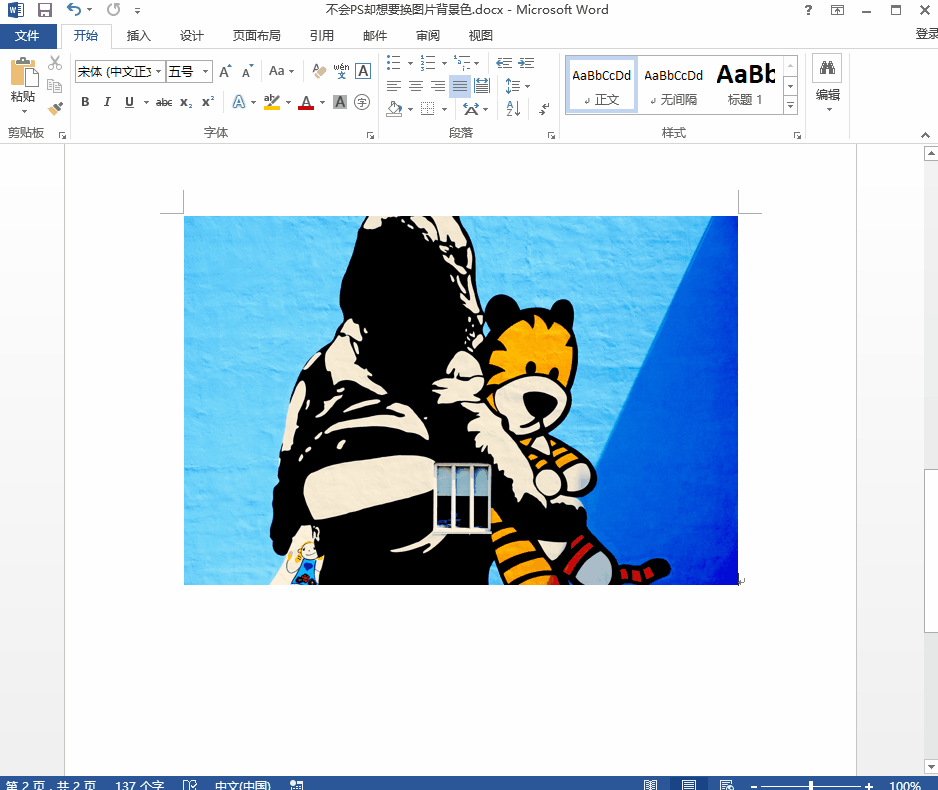
Task: Click the macro recording icon in status bar
Action: [x=297, y=784]
